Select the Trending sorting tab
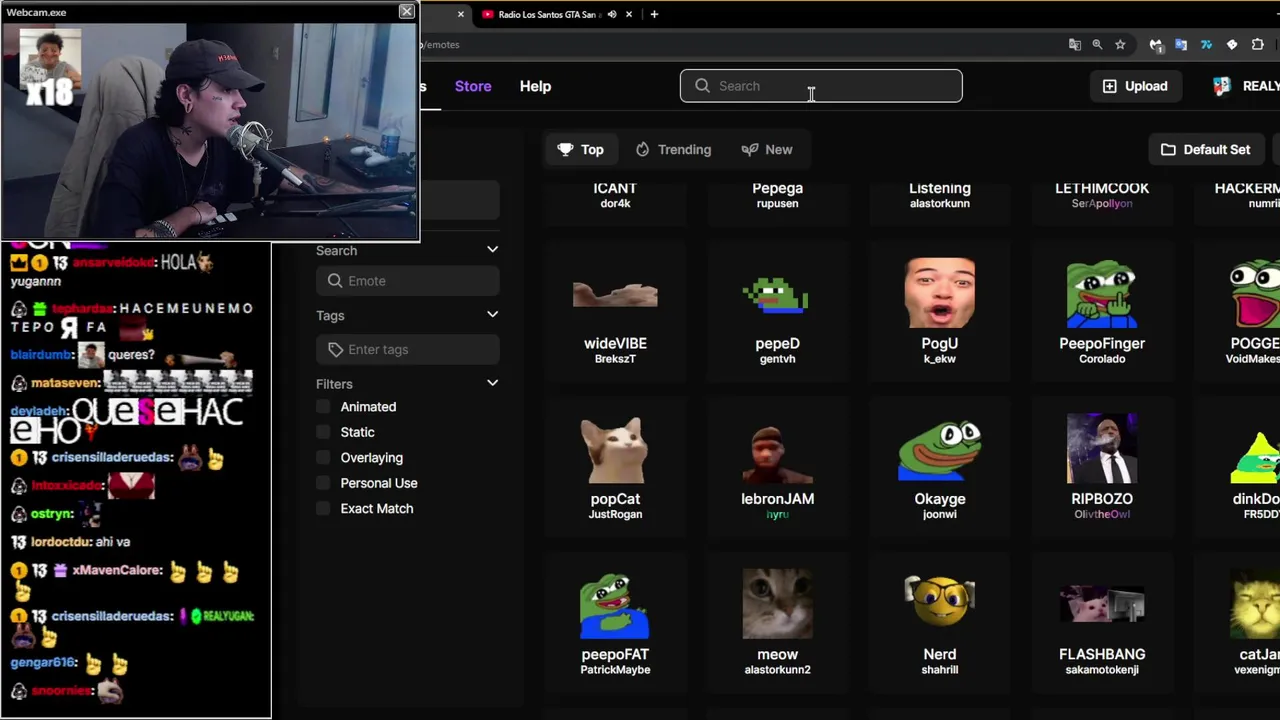Viewport: 1280px width, 720px height. click(x=673, y=149)
